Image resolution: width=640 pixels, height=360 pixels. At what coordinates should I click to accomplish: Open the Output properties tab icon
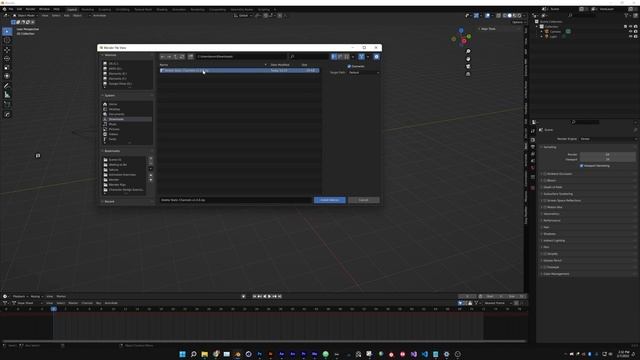pos(533,147)
